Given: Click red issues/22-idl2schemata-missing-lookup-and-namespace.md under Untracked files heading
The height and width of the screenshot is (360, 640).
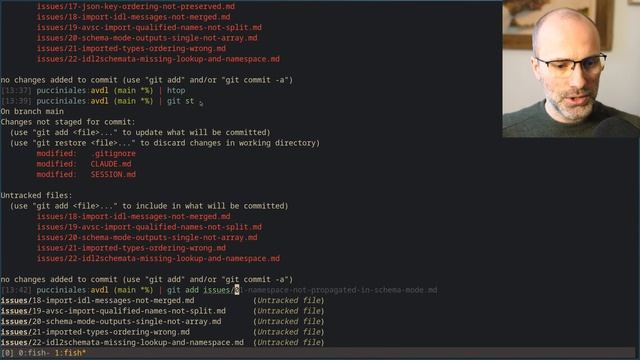Looking at the screenshot, I should tap(158, 259).
